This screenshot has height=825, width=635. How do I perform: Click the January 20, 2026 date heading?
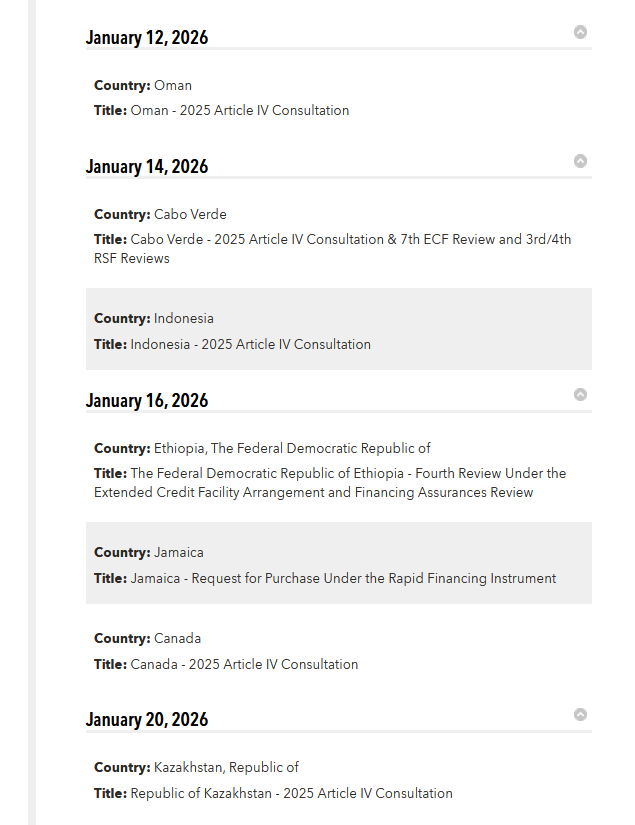pyautogui.click(x=147, y=720)
